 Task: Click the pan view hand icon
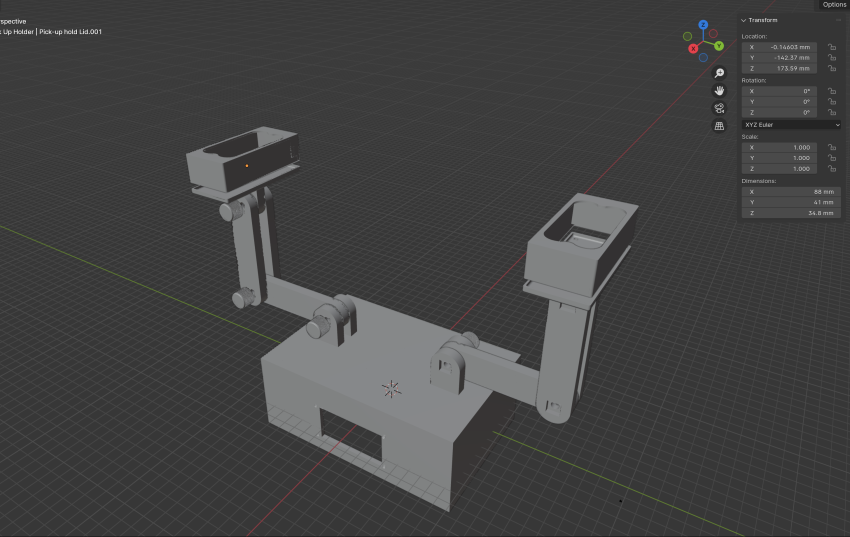[x=718, y=91]
